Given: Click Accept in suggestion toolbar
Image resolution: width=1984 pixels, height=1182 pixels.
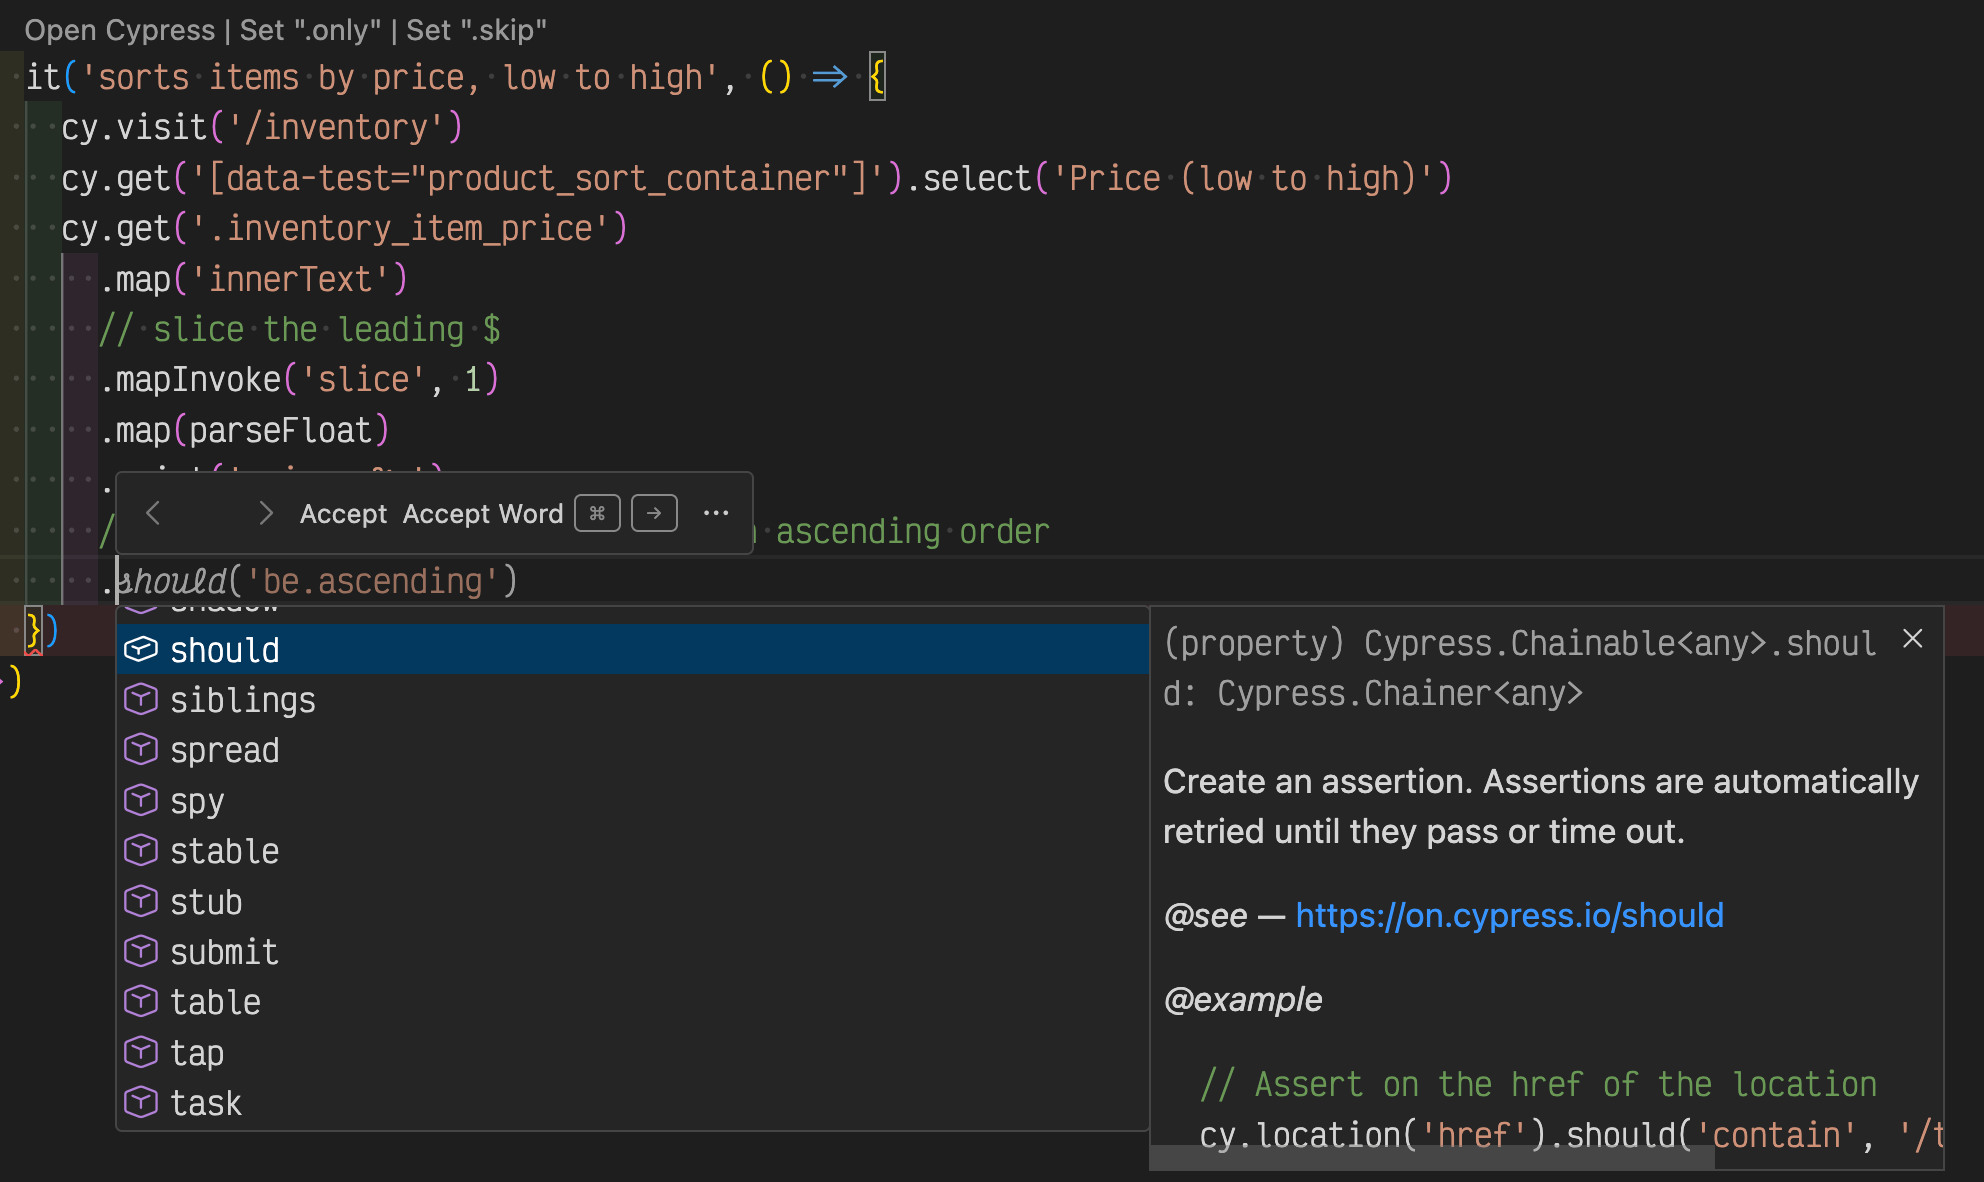Looking at the screenshot, I should (x=343, y=514).
